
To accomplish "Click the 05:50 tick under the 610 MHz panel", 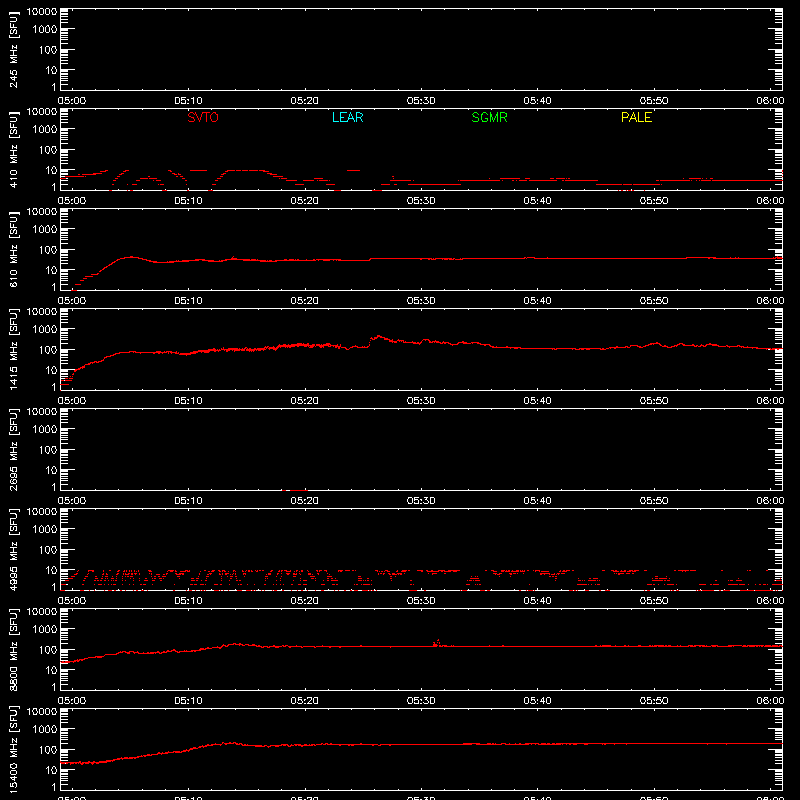I will [x=654, y=301].
